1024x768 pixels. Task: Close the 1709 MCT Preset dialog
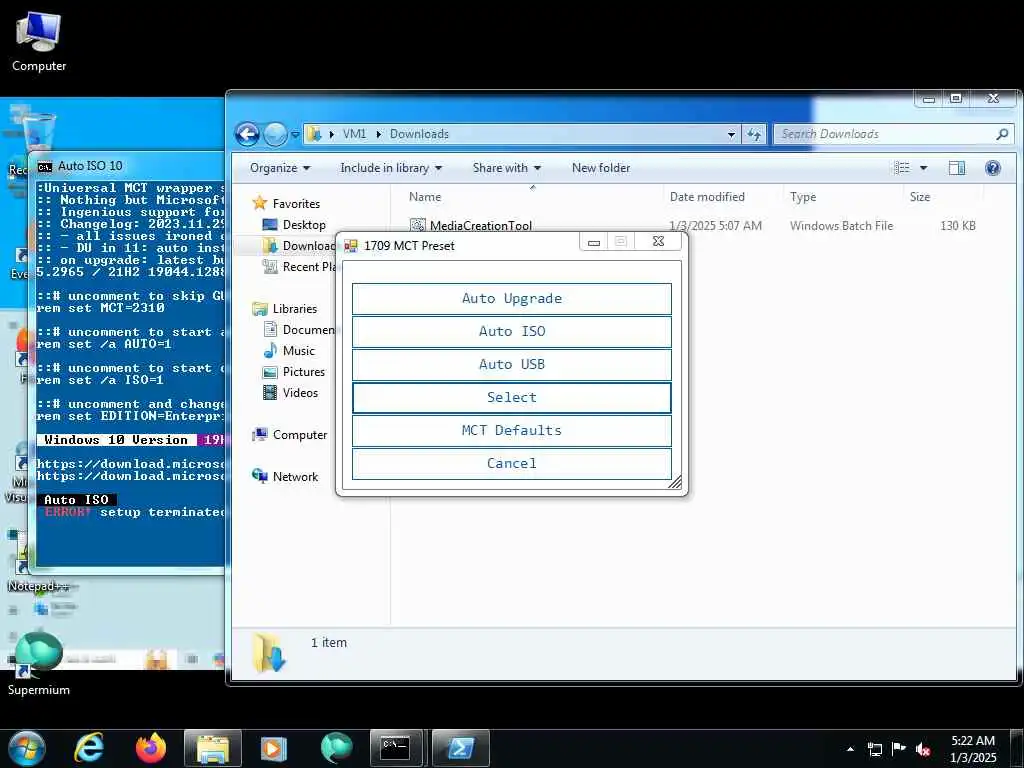(x=658, y=242)
